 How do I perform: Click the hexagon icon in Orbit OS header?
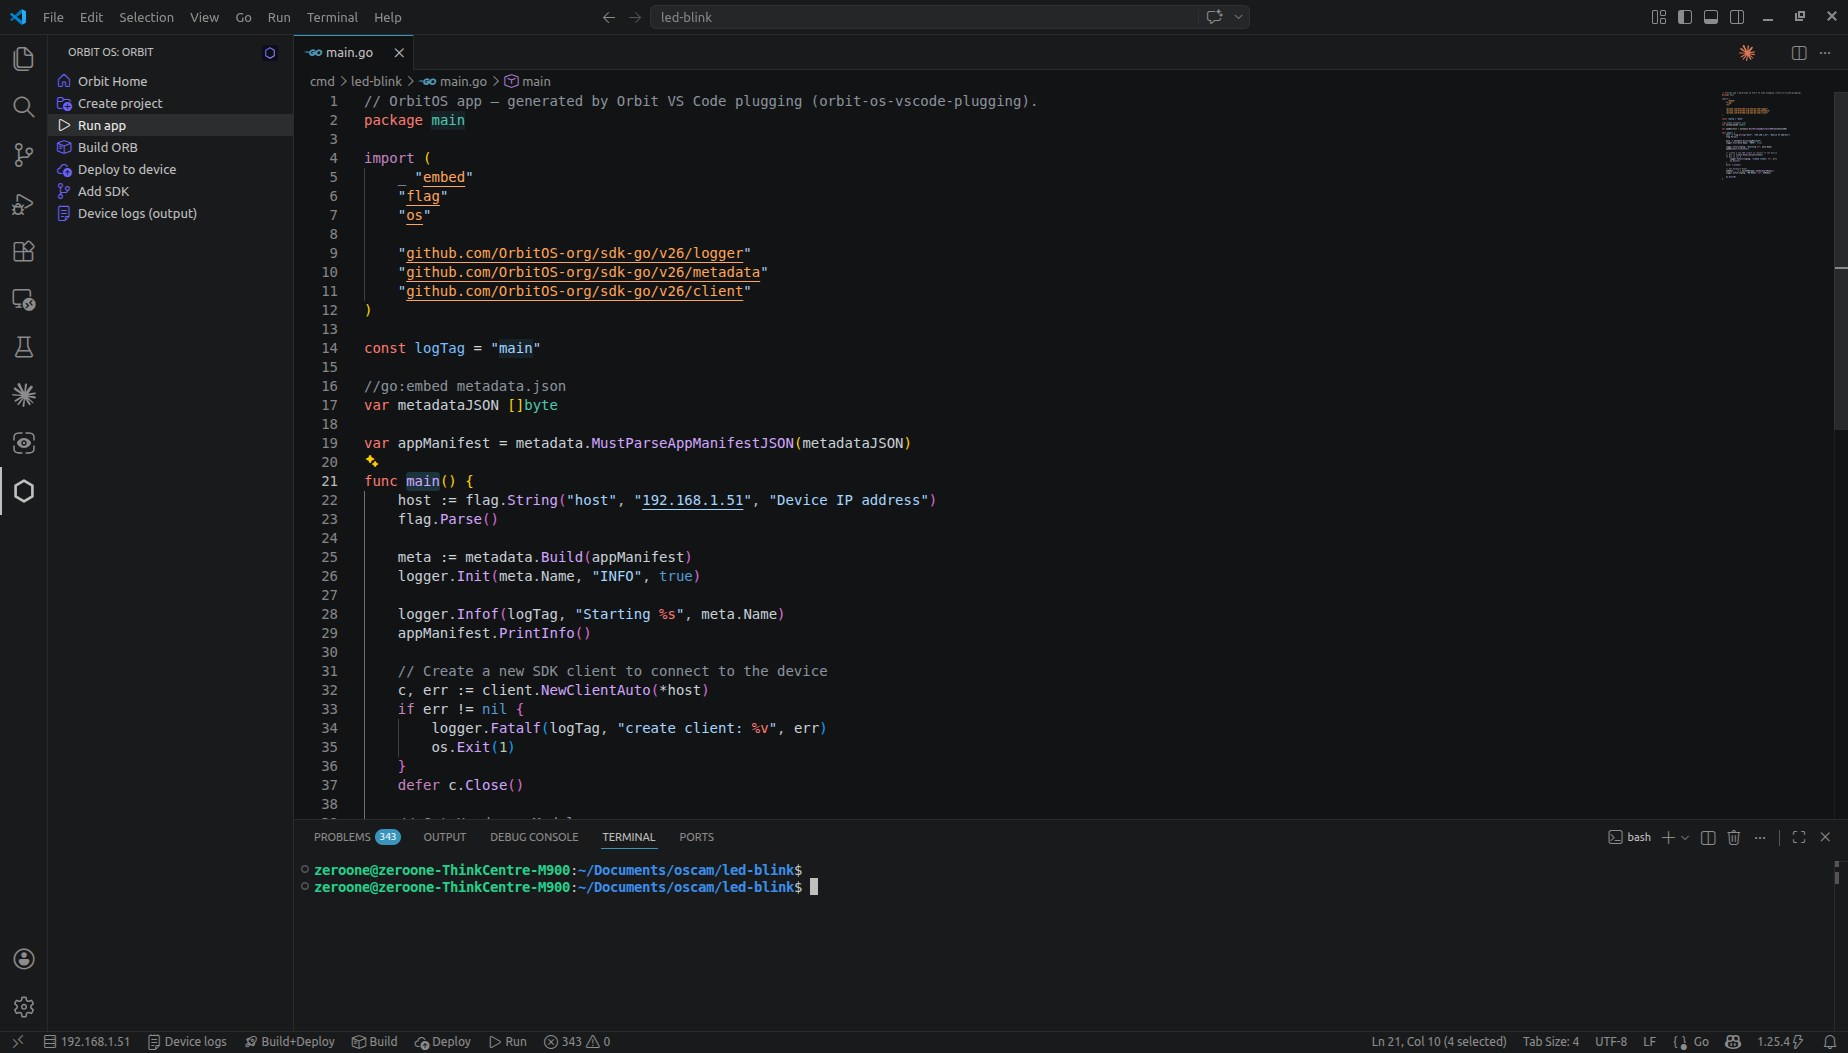270,53
